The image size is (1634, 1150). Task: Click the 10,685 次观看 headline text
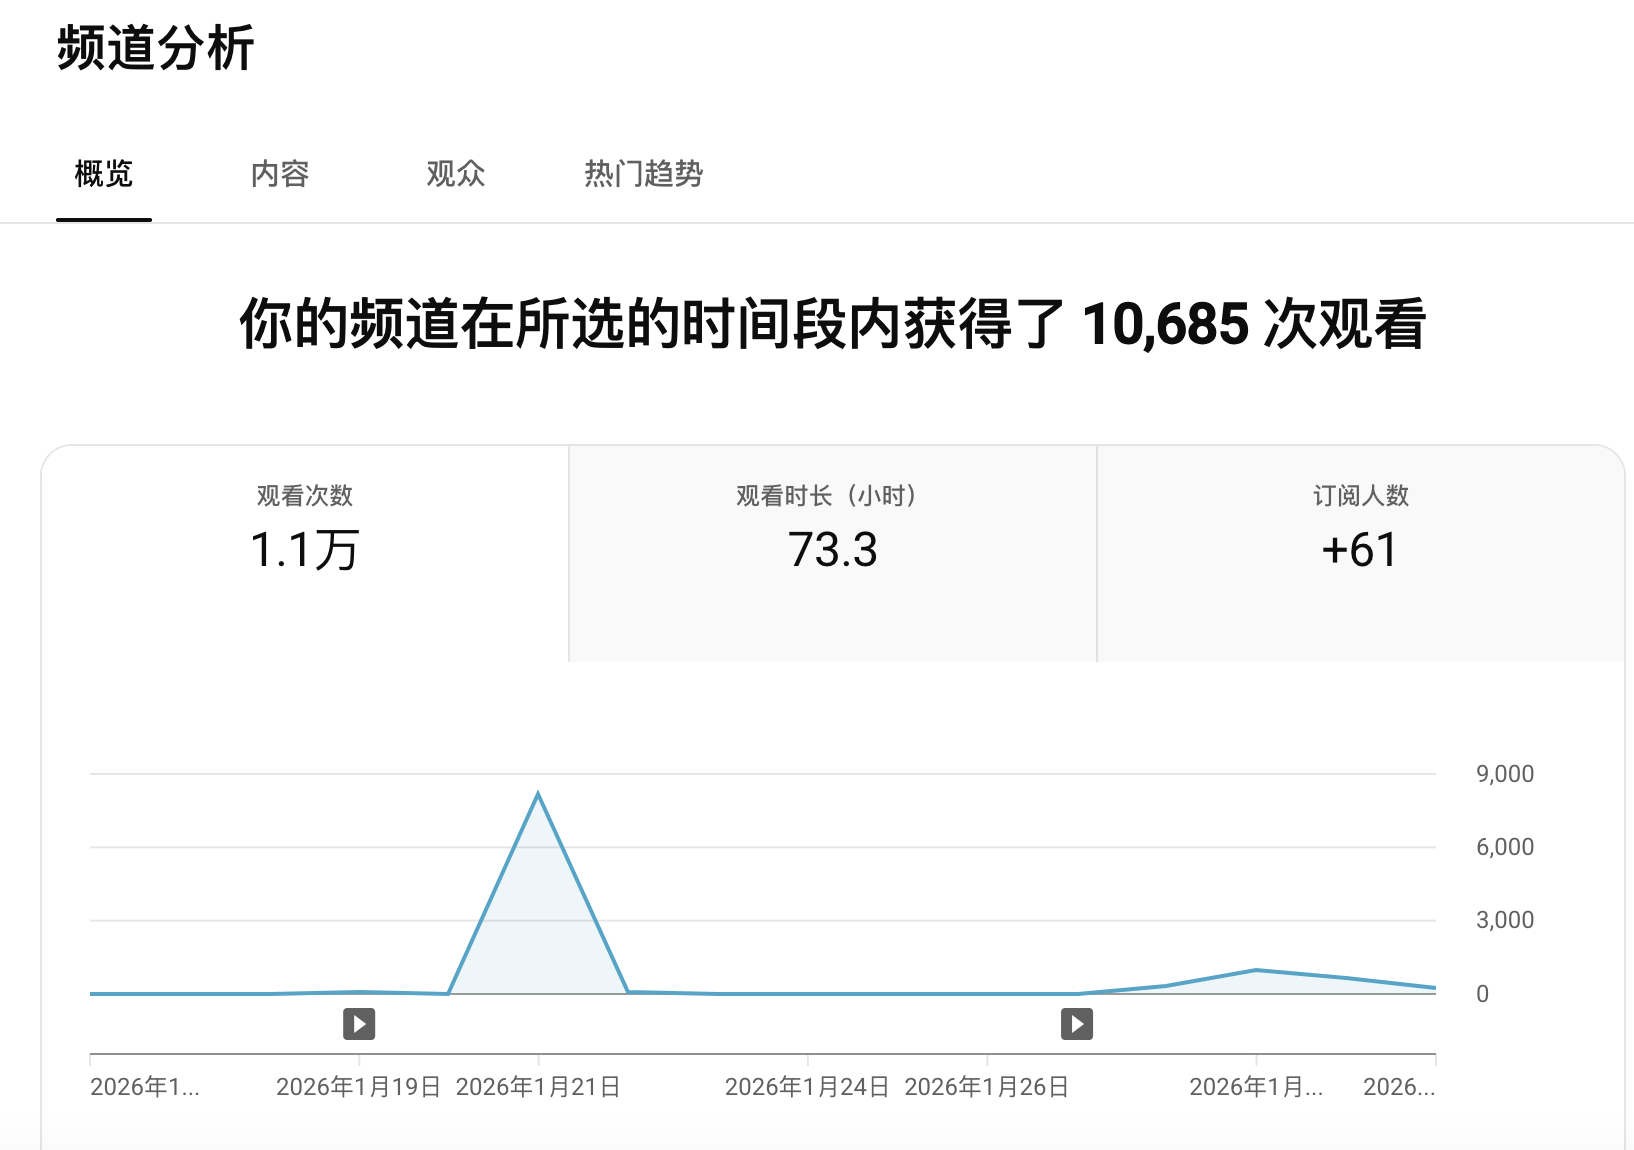[1253, 324]
